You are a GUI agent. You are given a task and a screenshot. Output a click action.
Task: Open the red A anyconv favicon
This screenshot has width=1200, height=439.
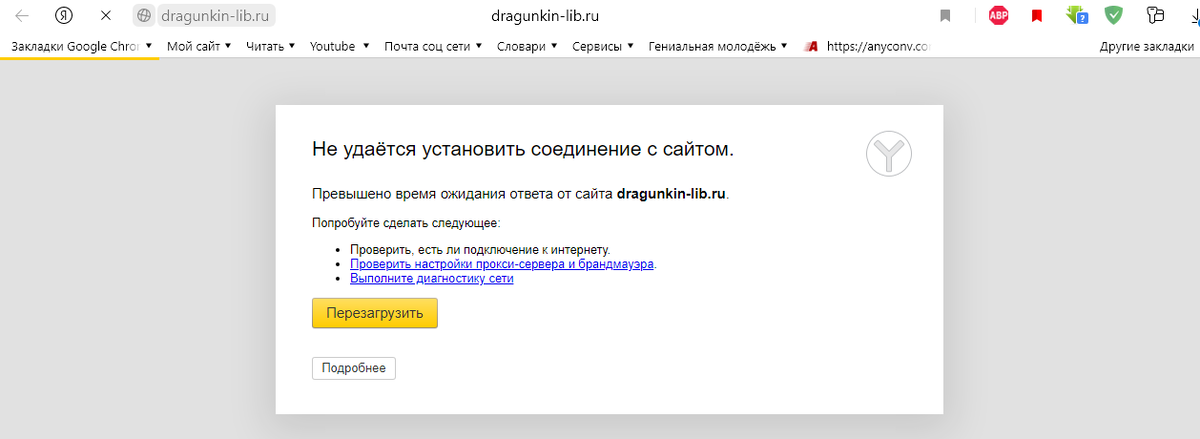(x=813, y=46)
